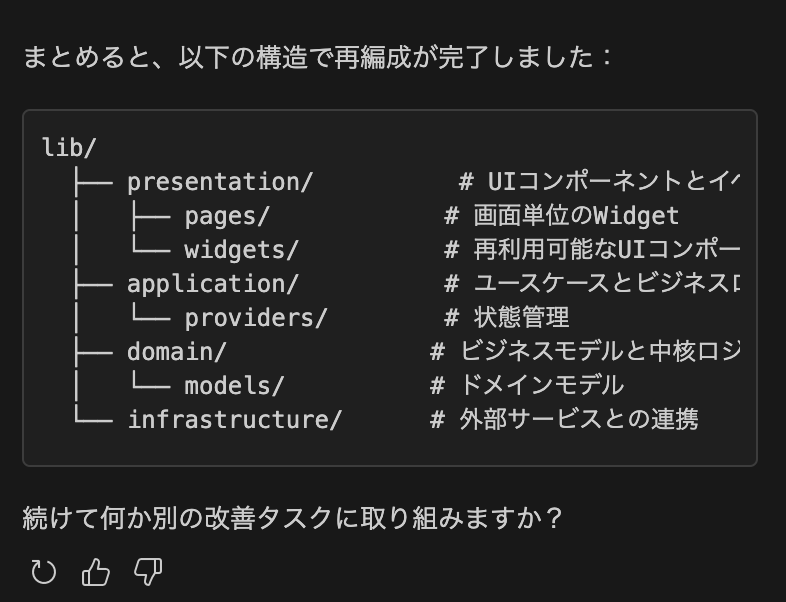Click the models/ folder entry
The height and width of the screenshot is (602, 786).
tap(234, 386)
